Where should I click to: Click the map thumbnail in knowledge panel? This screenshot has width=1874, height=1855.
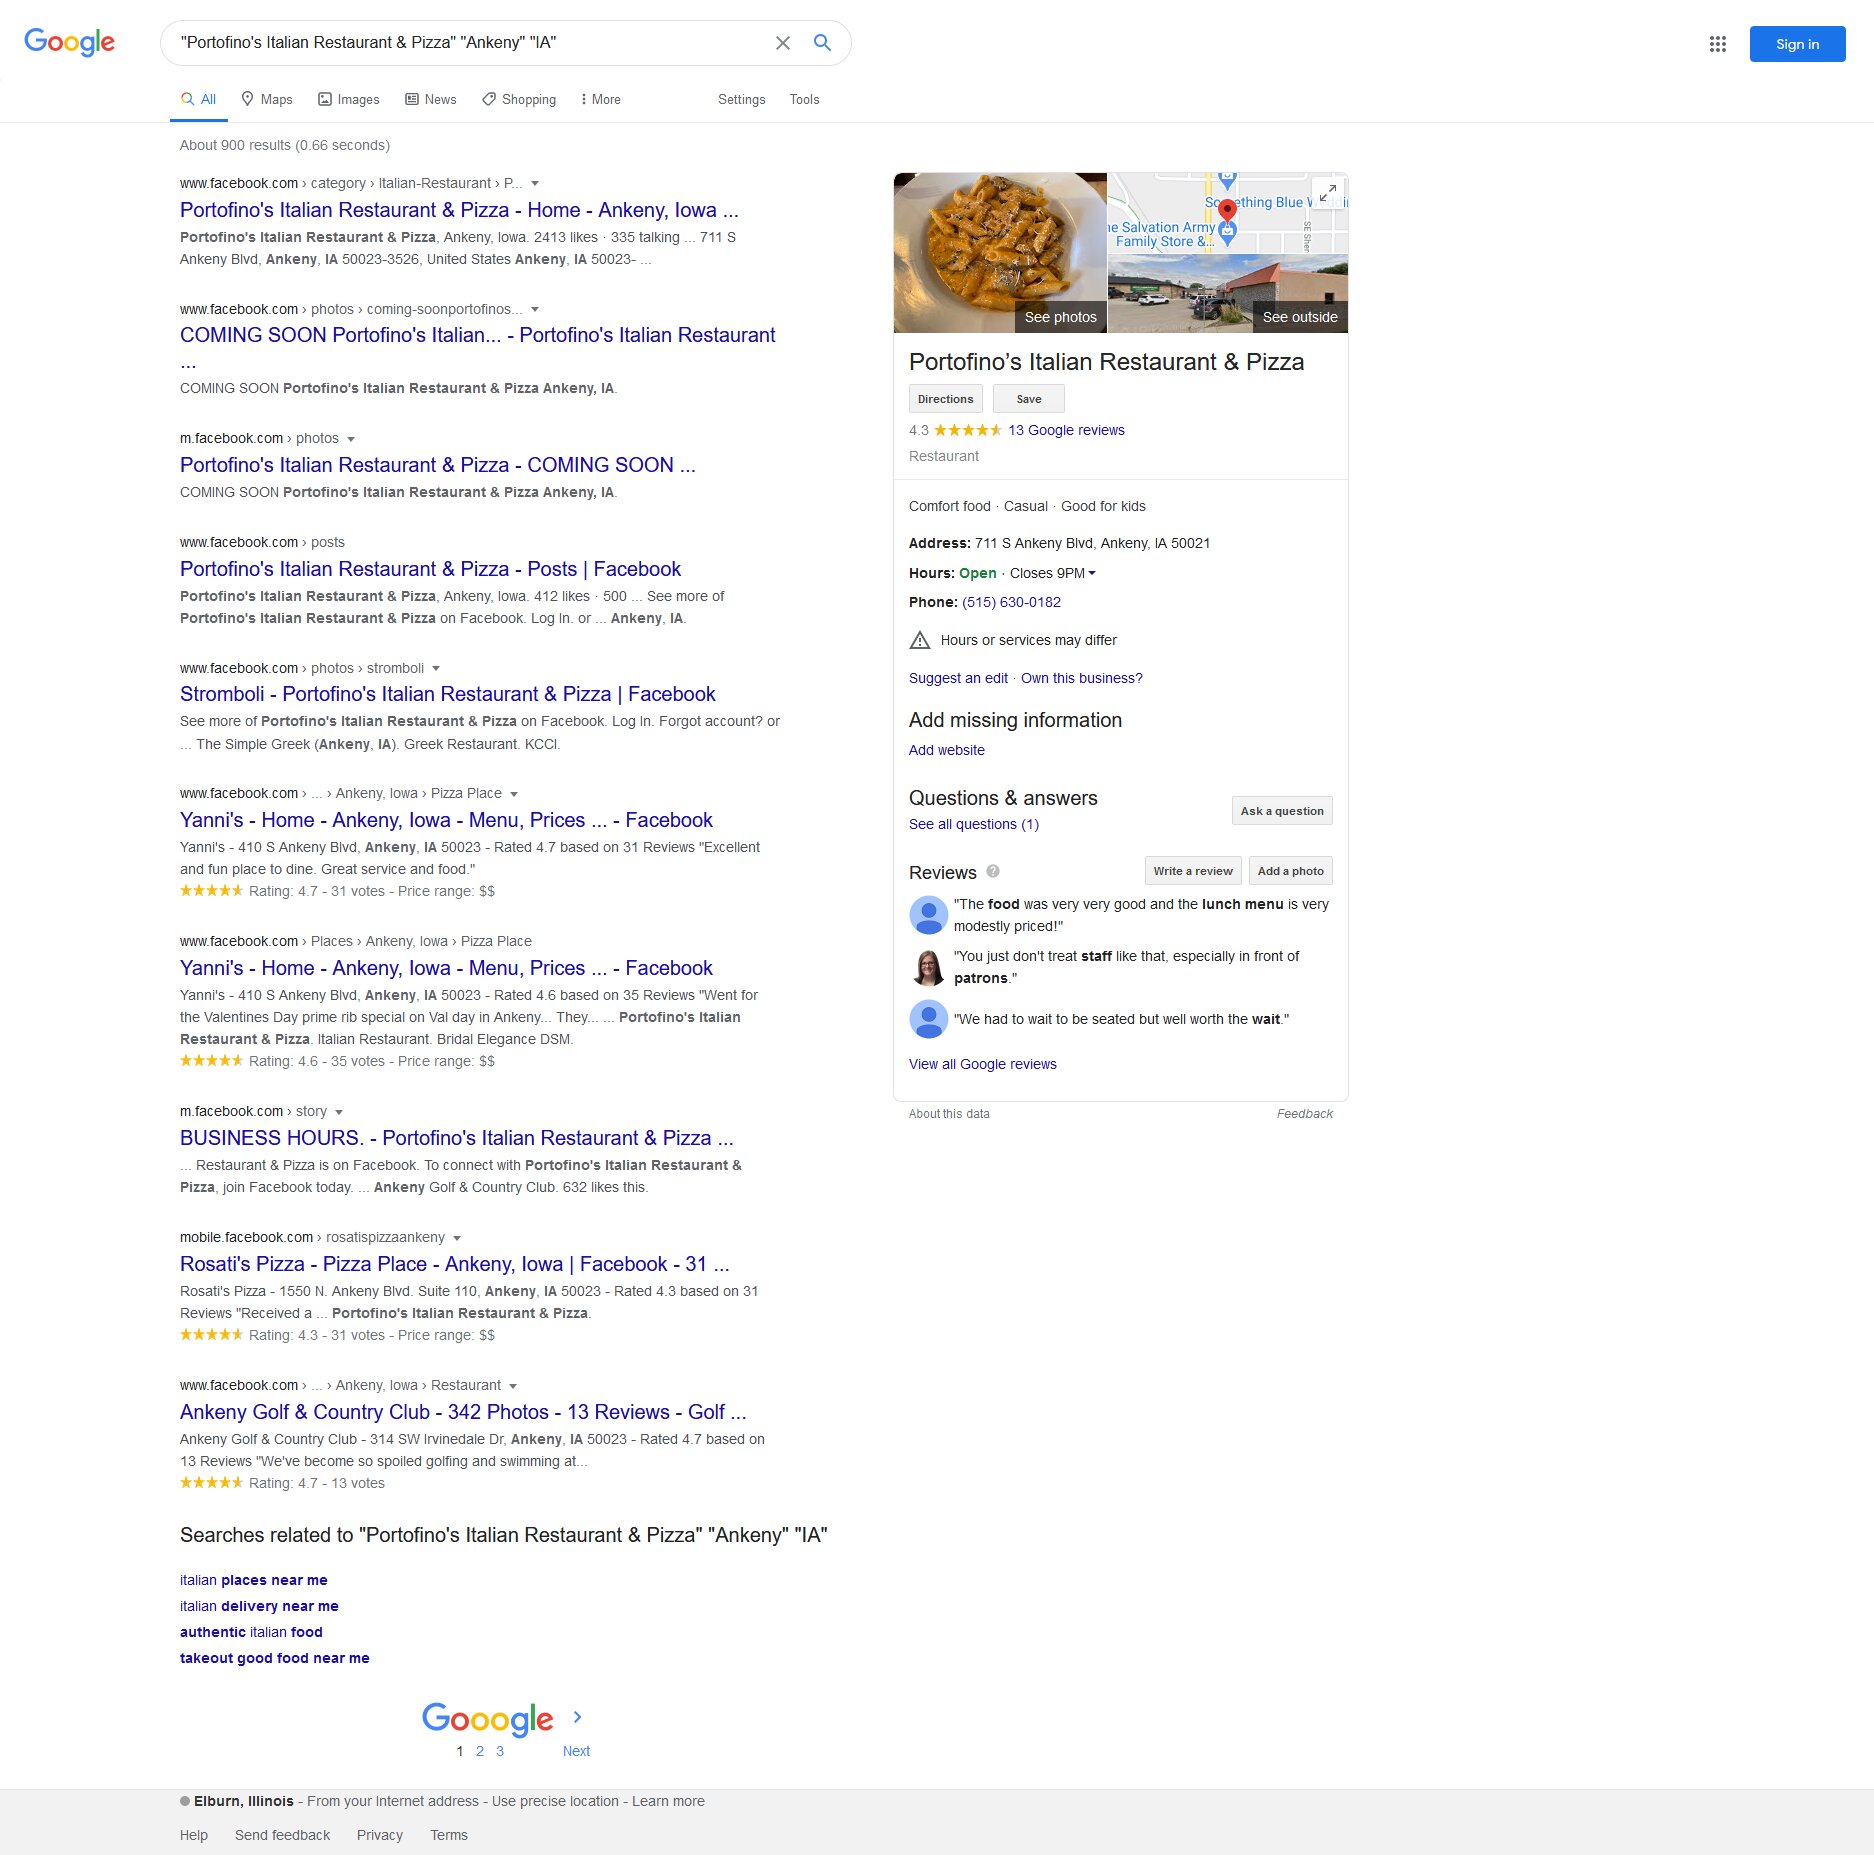tap(1228, 213)
